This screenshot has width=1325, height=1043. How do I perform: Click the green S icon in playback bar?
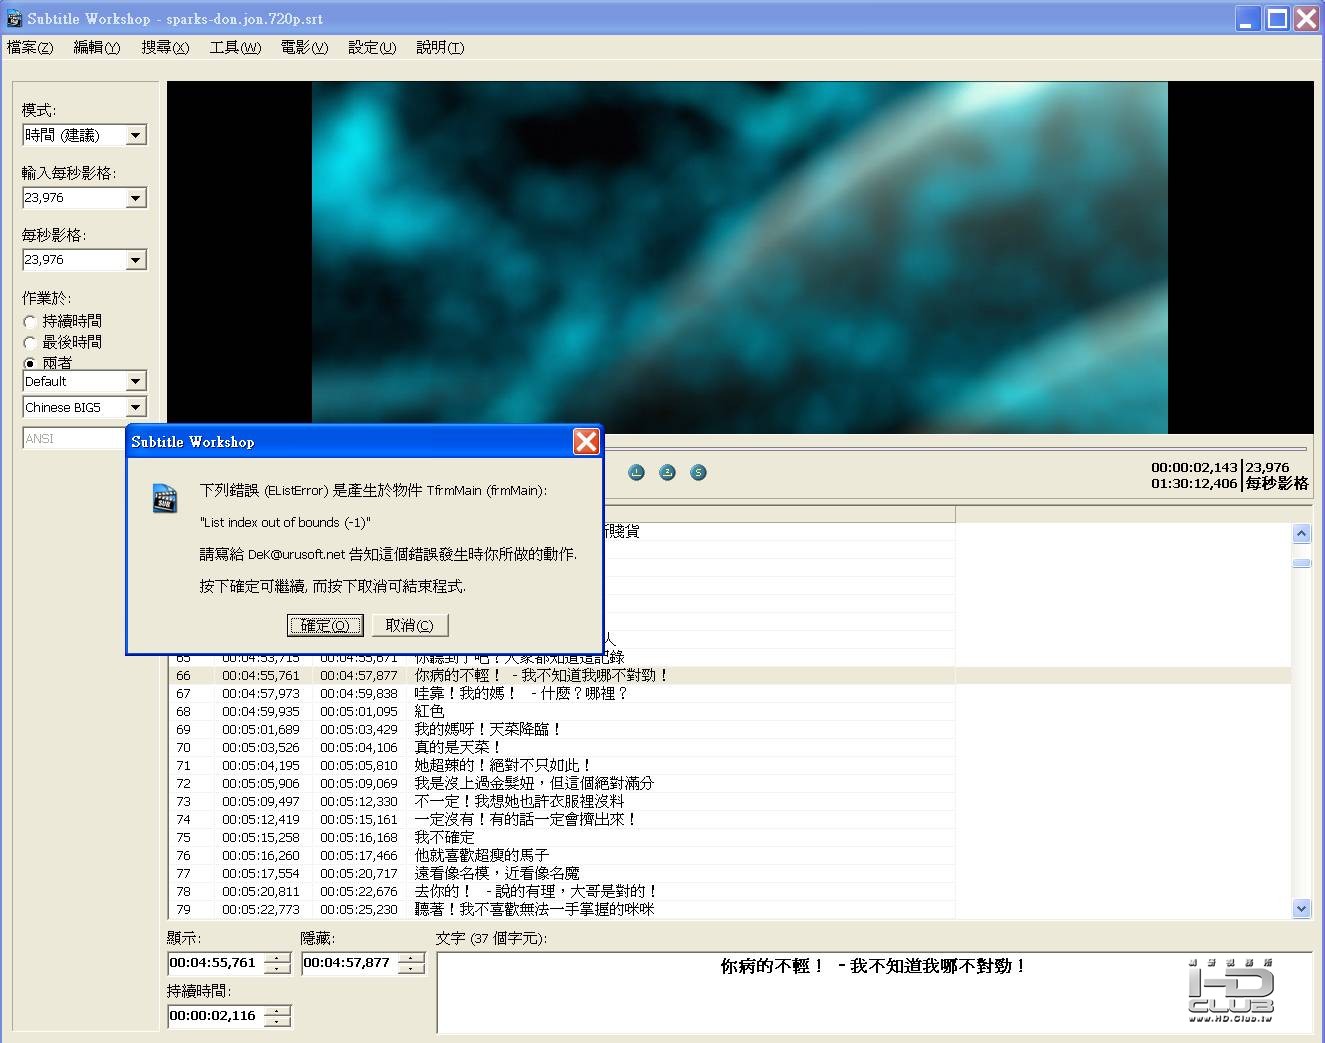[x=699, y=472]
